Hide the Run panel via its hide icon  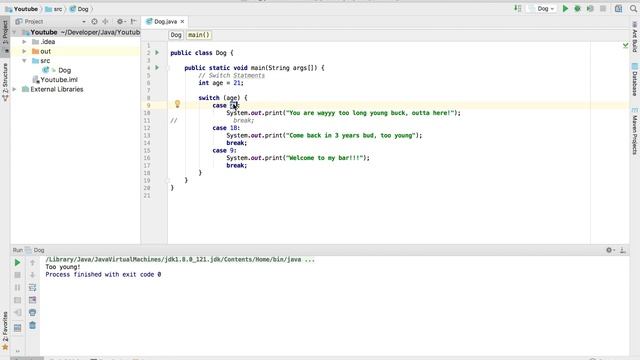pyautogui.click(x=623, y=250)
